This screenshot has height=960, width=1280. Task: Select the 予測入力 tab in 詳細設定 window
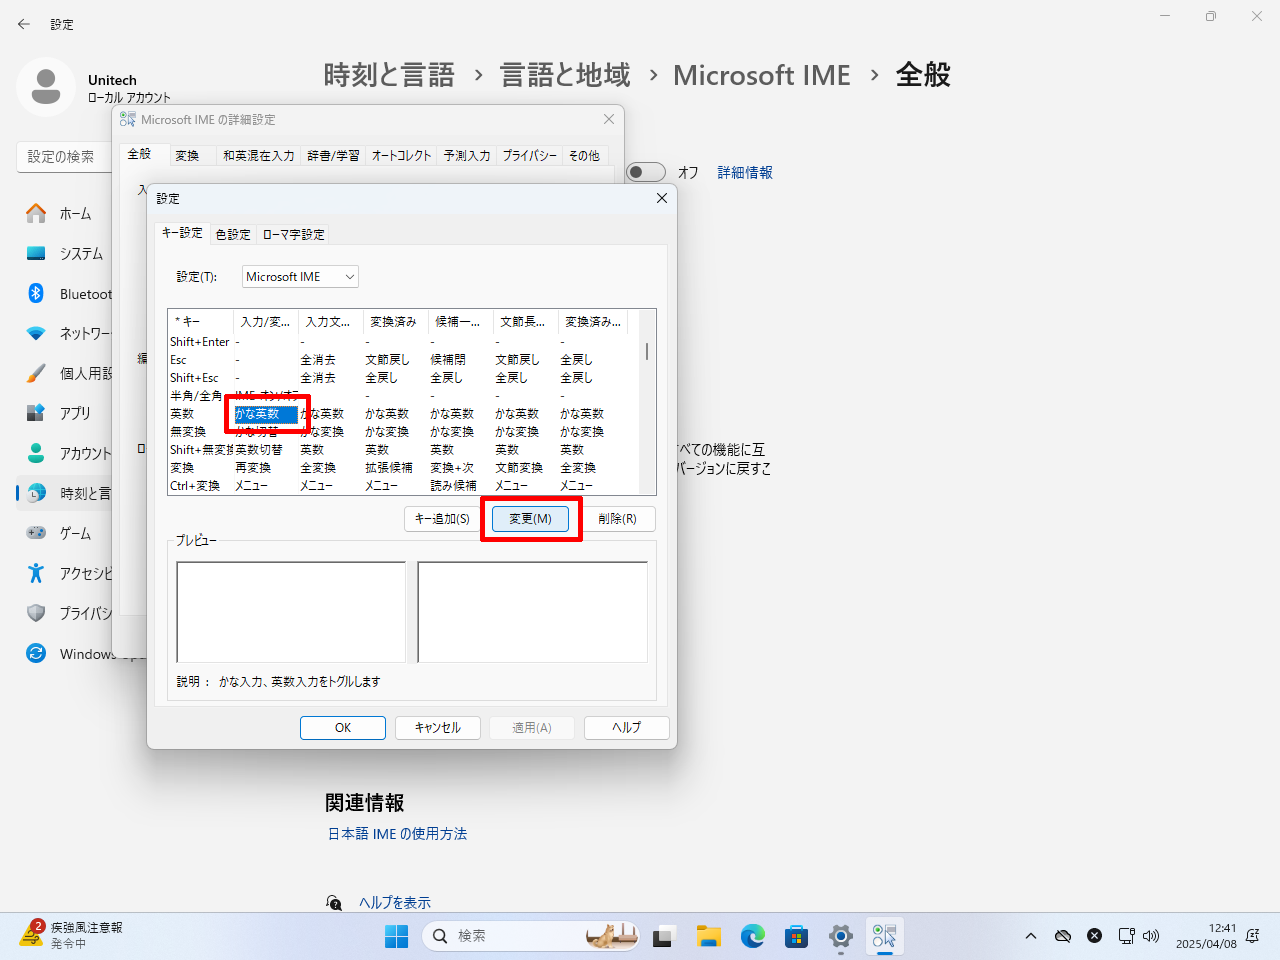click(467, 155)
